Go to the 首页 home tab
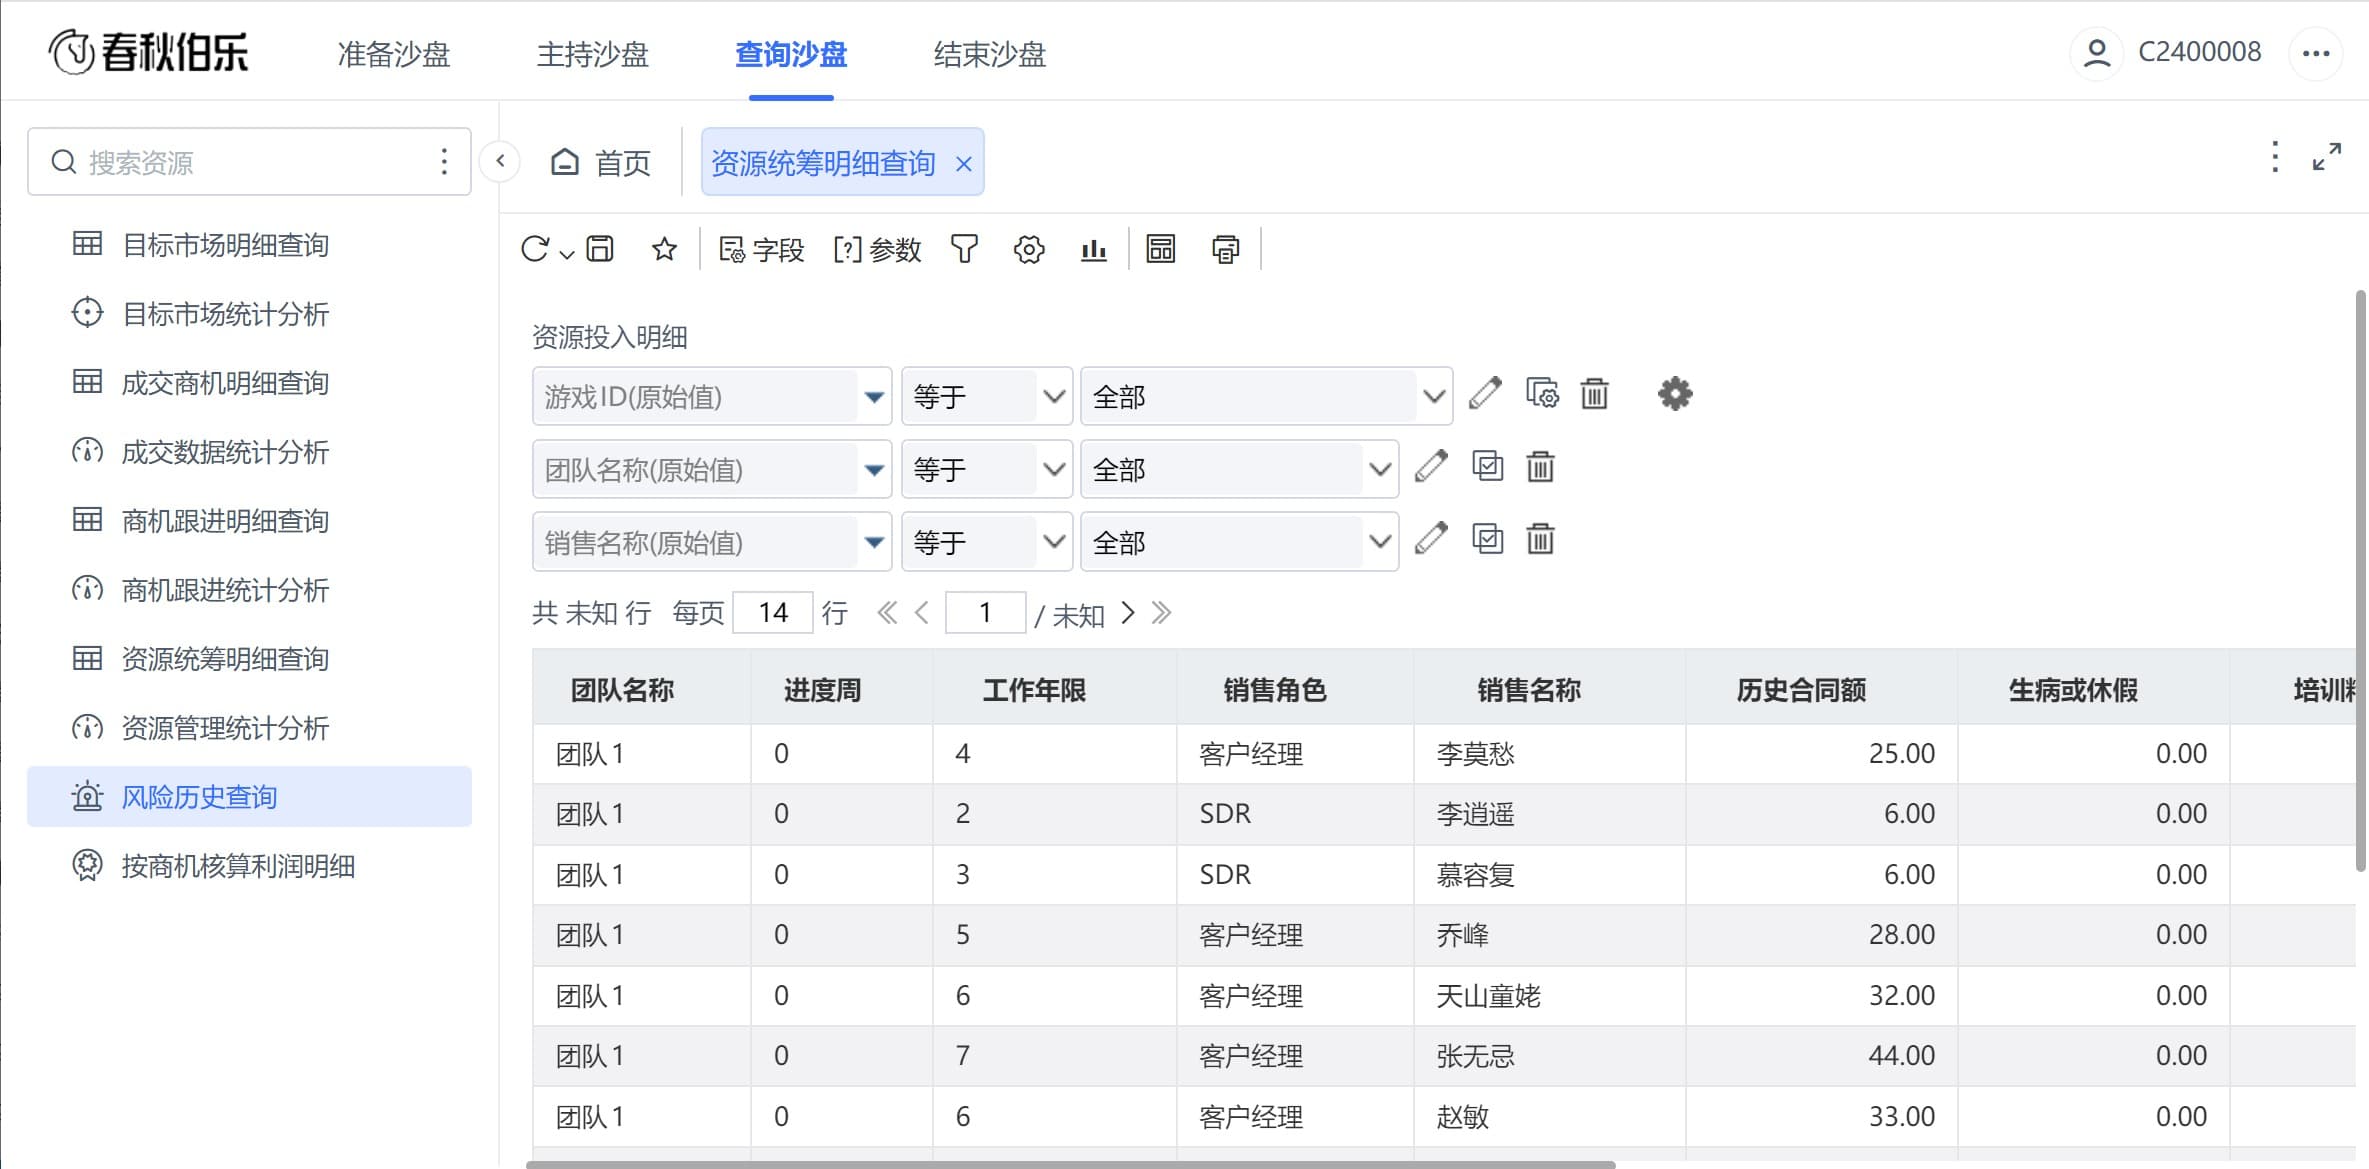The height and width of the screenshot is (1169, 2369). point(601,162)
